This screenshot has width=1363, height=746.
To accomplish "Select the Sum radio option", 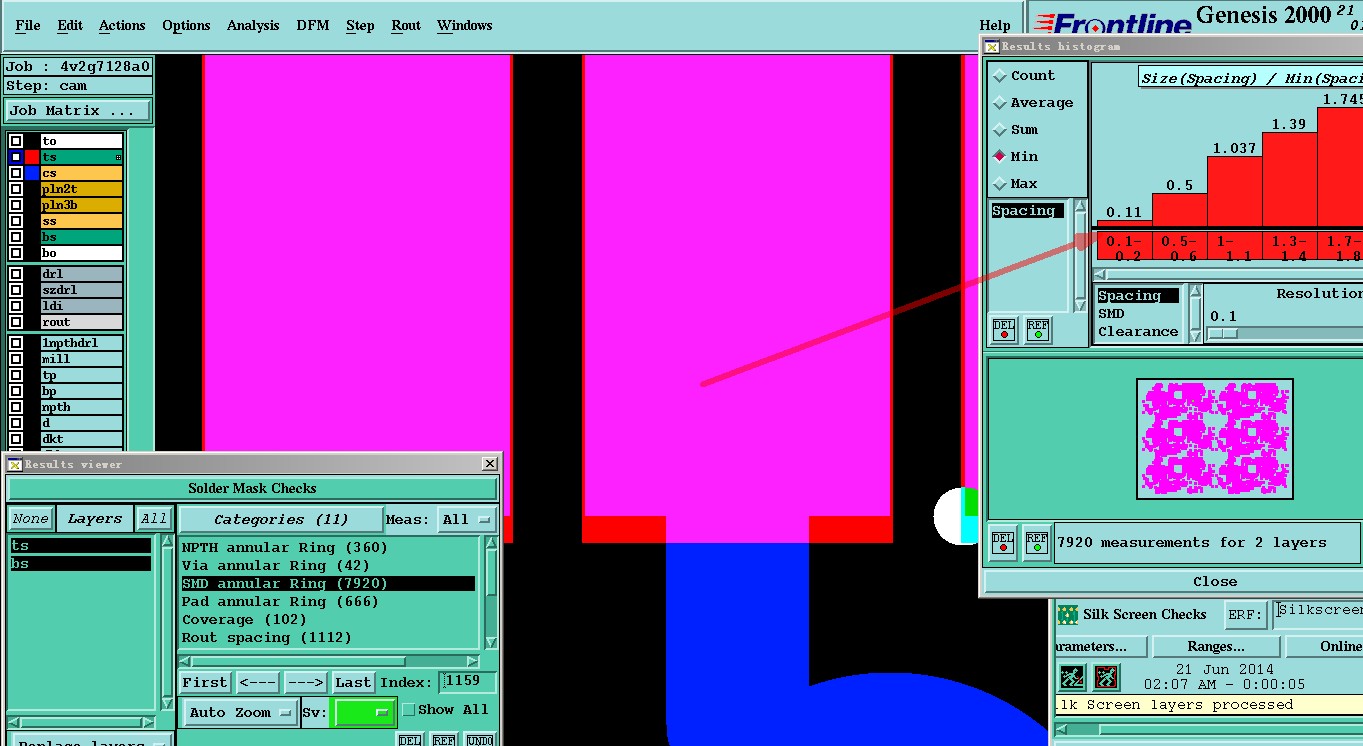I will click(1000, 130).
